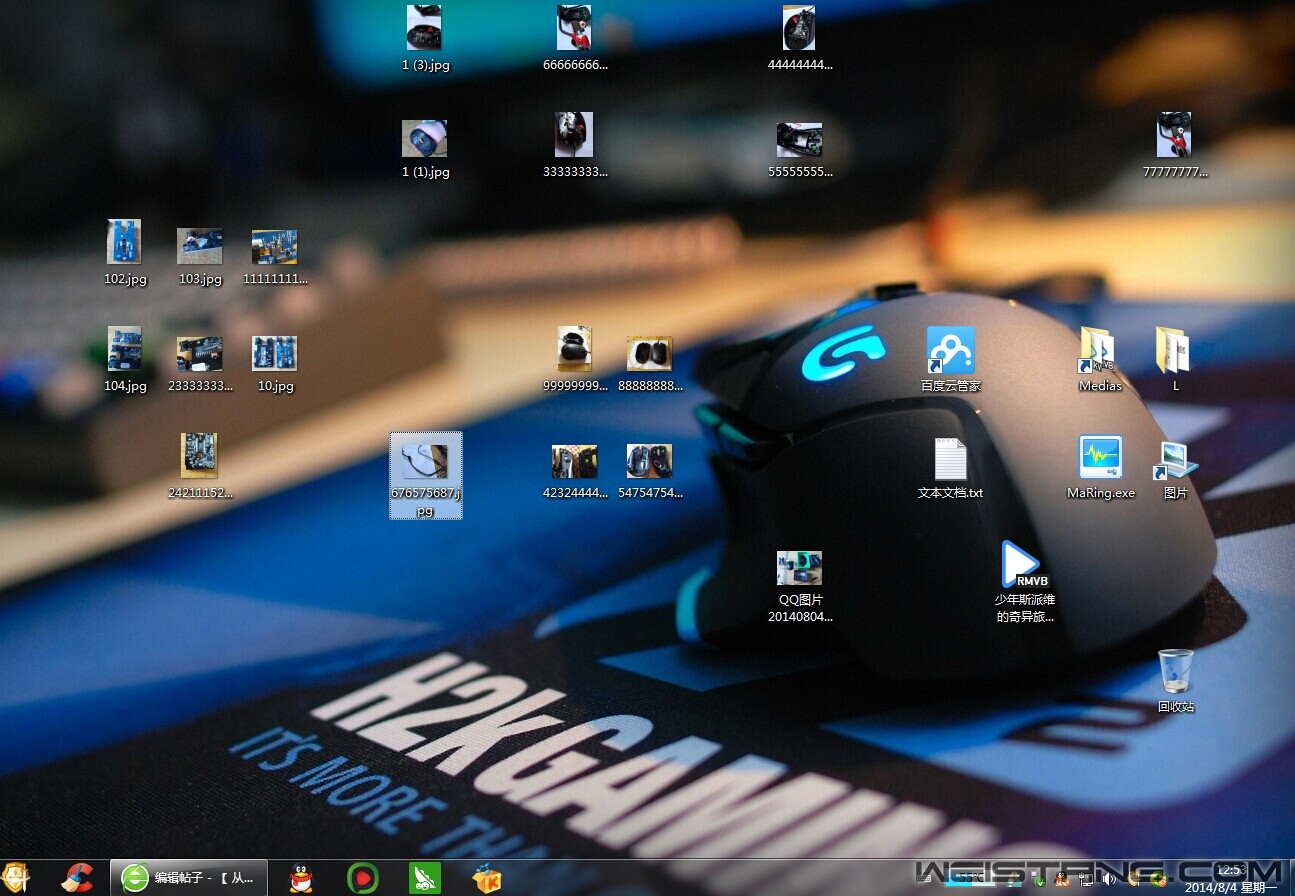
Task: Launch MaRing.exe from the desktop
Action: 1100,458
